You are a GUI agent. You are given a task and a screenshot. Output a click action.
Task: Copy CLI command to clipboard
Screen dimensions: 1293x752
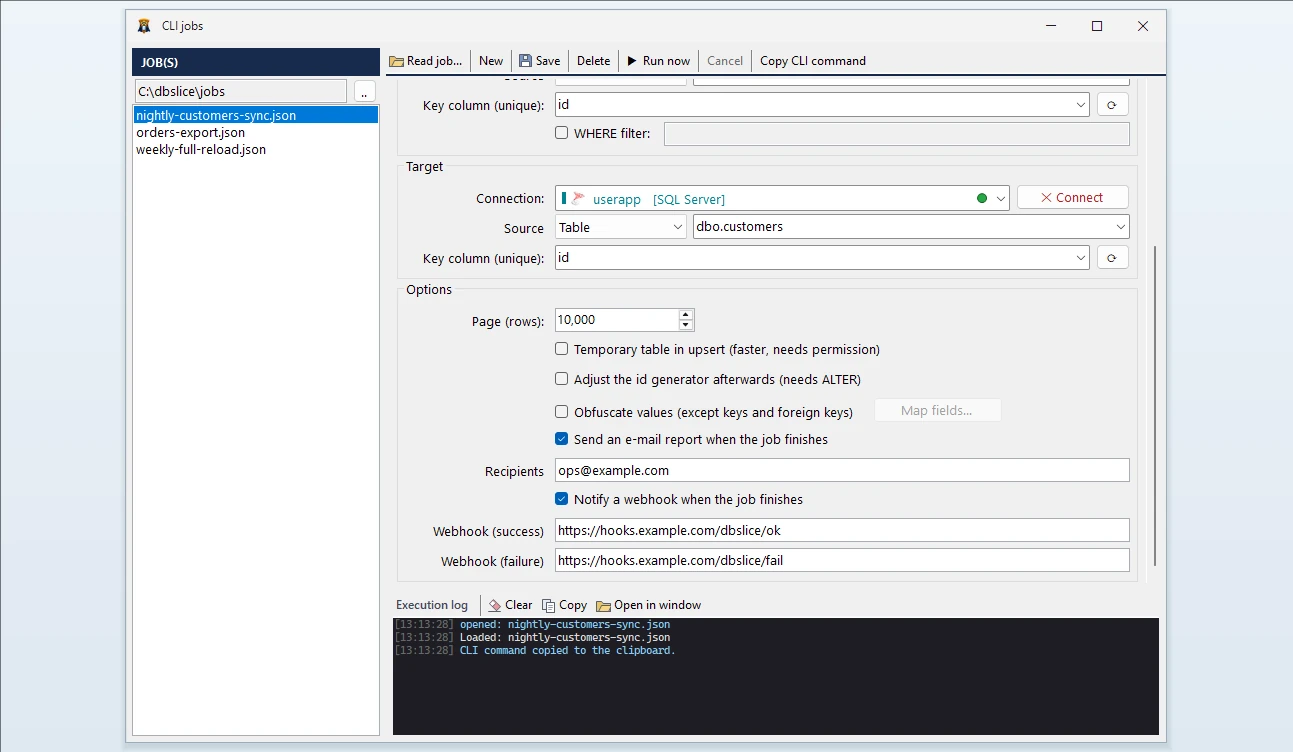coord(813,60)
